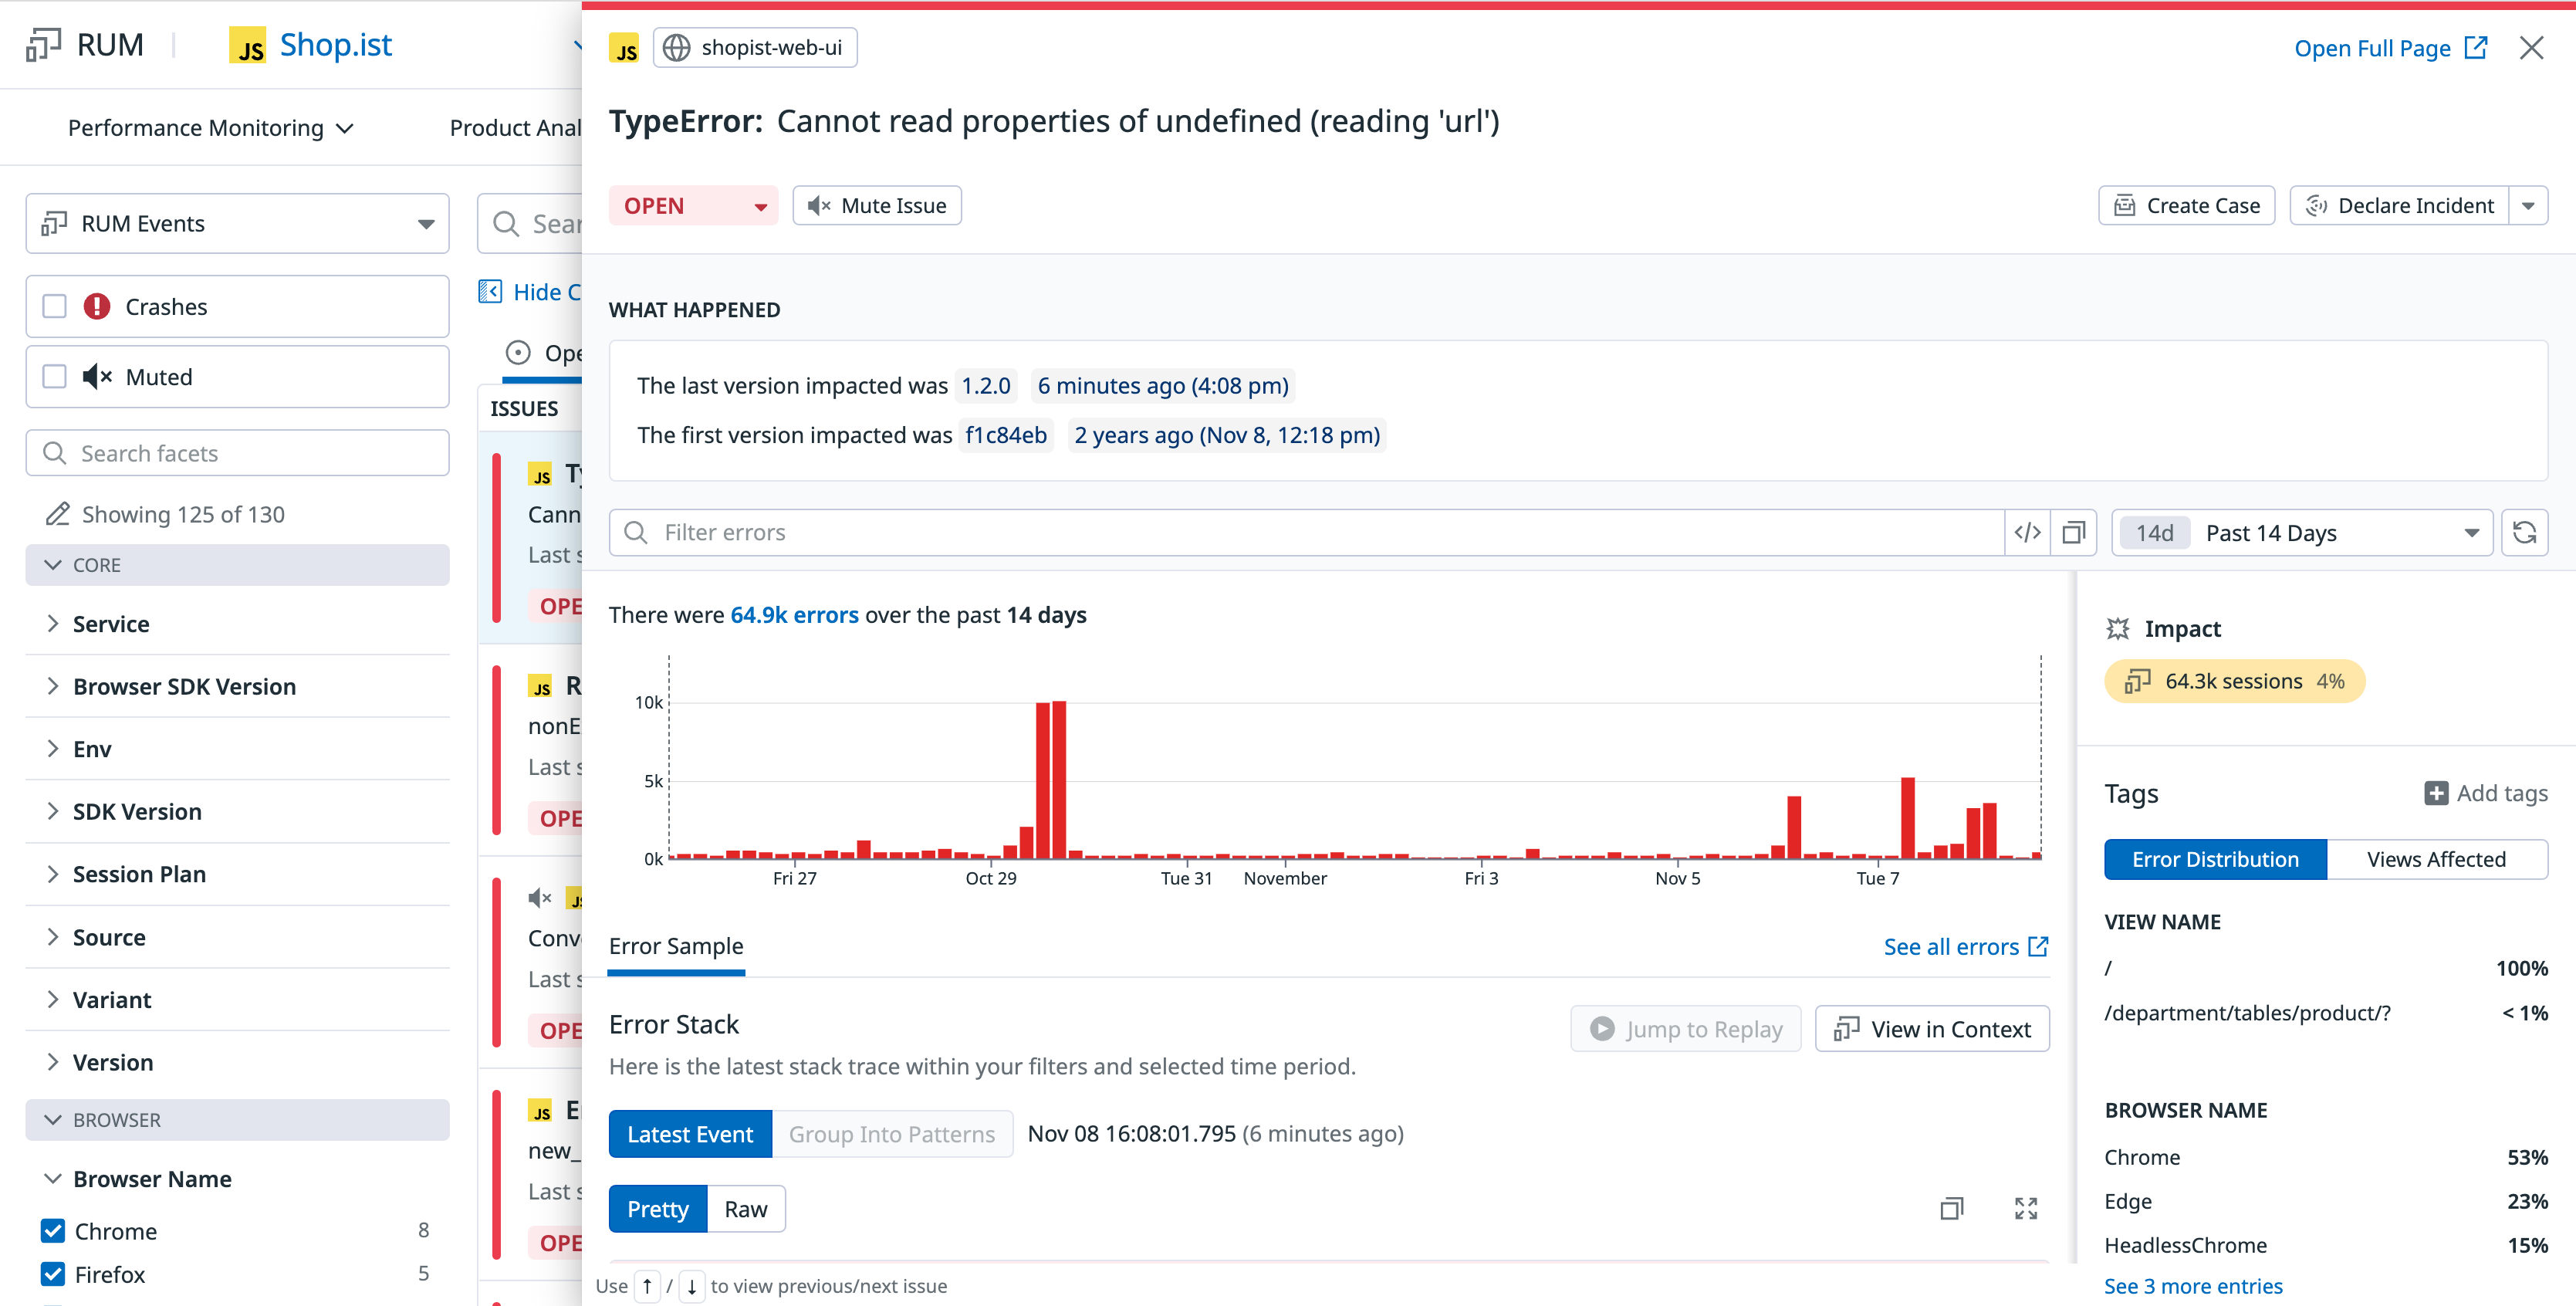Copy the error stack trace
Viewport: 2576px width, 1306px height.
(x=1951, y=1208)
